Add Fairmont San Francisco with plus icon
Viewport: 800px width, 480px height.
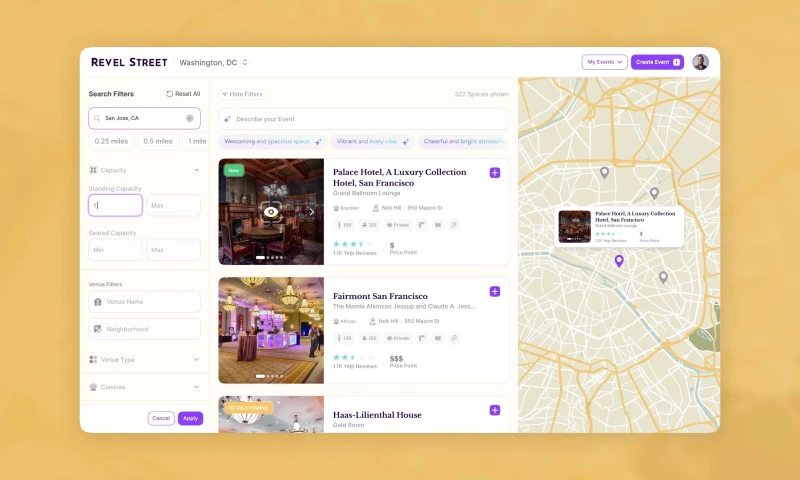(x=495, y=292)
